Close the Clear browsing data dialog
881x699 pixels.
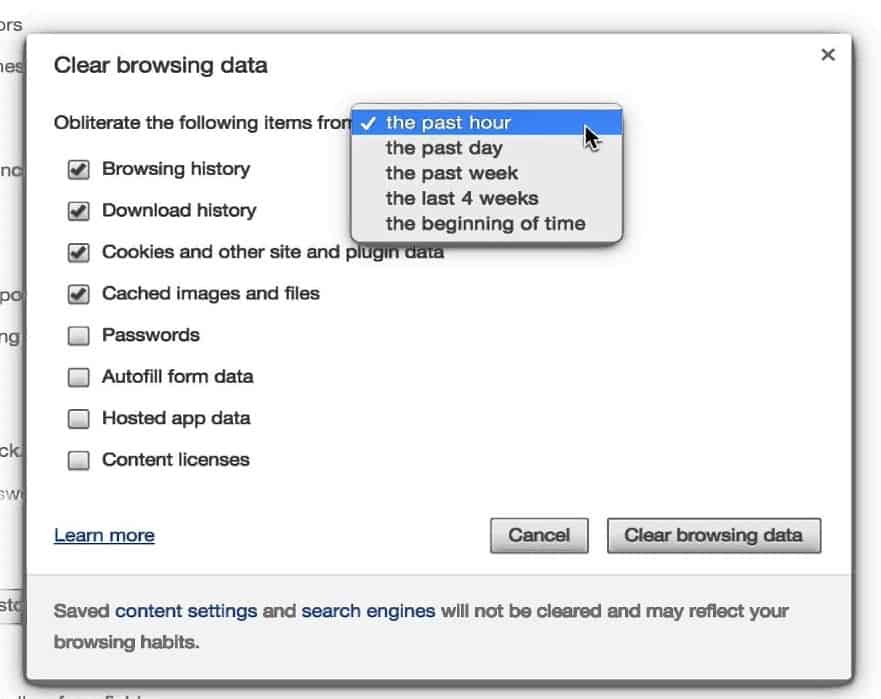point(827,55)
